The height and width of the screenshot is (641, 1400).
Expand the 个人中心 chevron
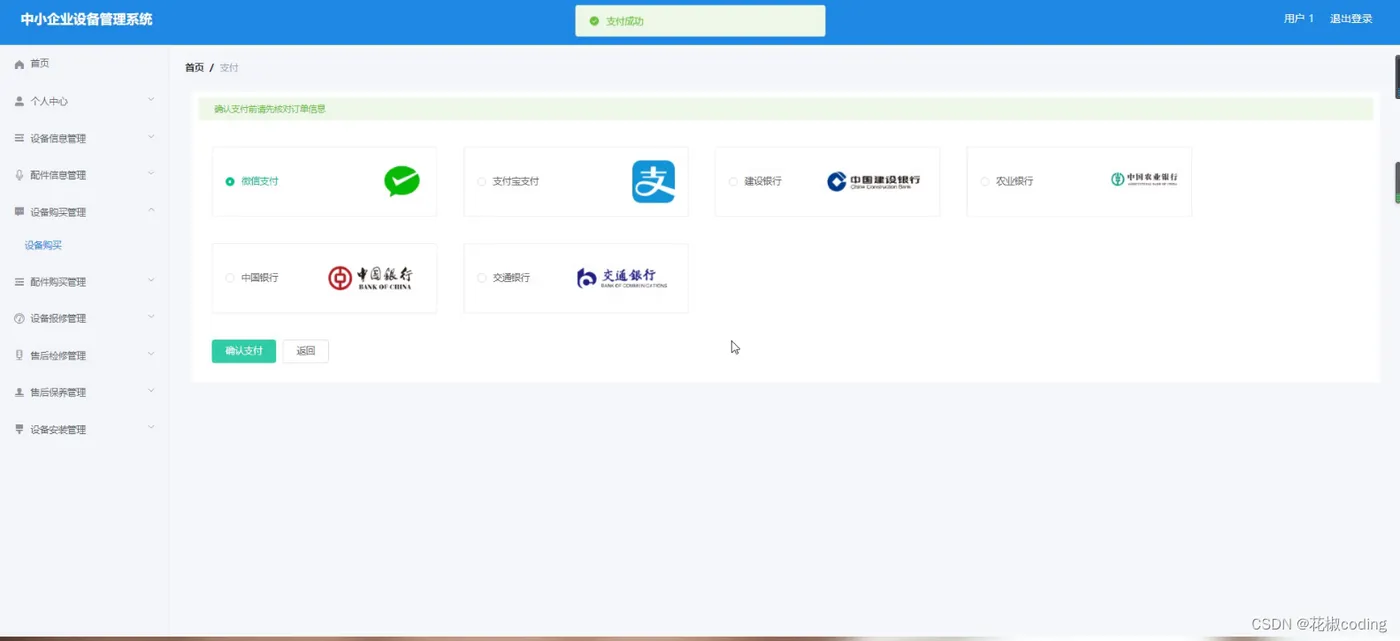point(151,100)
